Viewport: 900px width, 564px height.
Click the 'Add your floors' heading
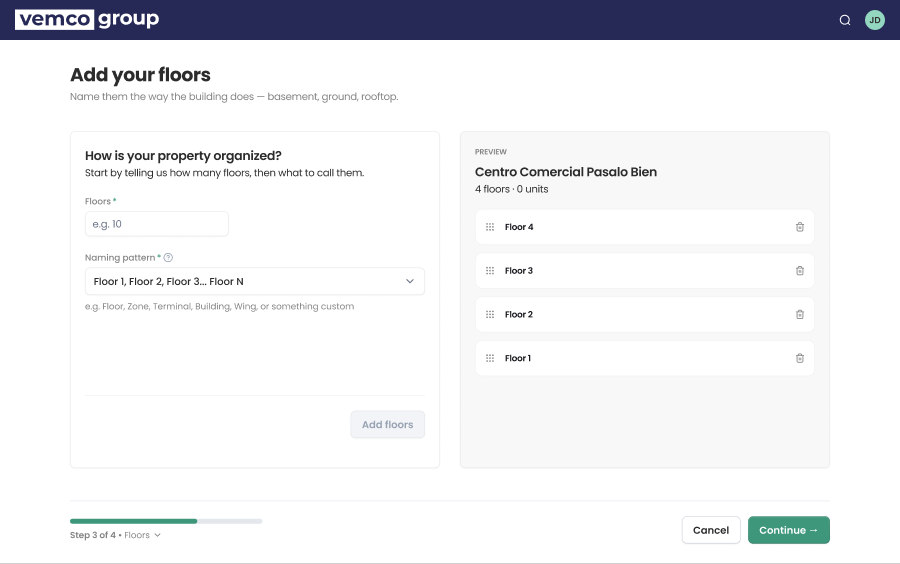[x=140, y=75]
